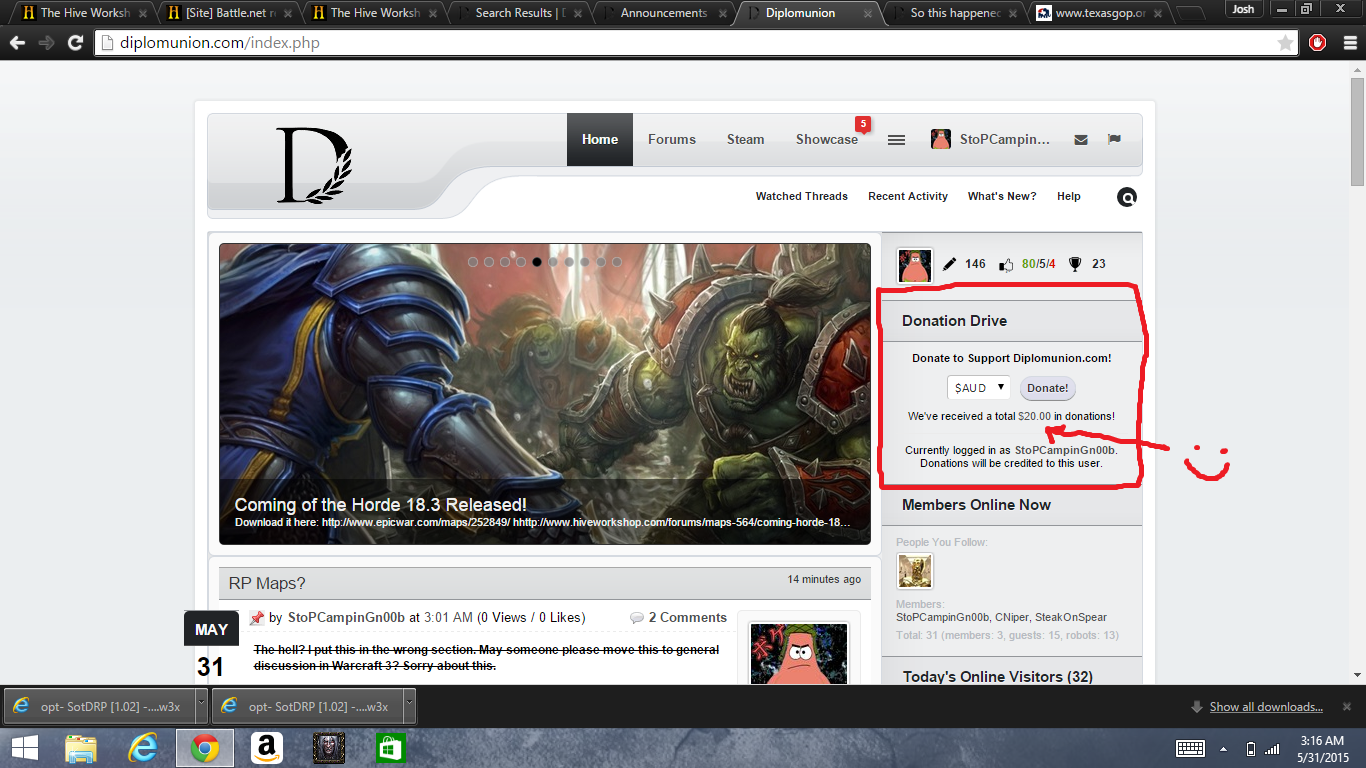Open the Forums navigation item
Viewport: 1366px width, 768px height.
point(672,140)
